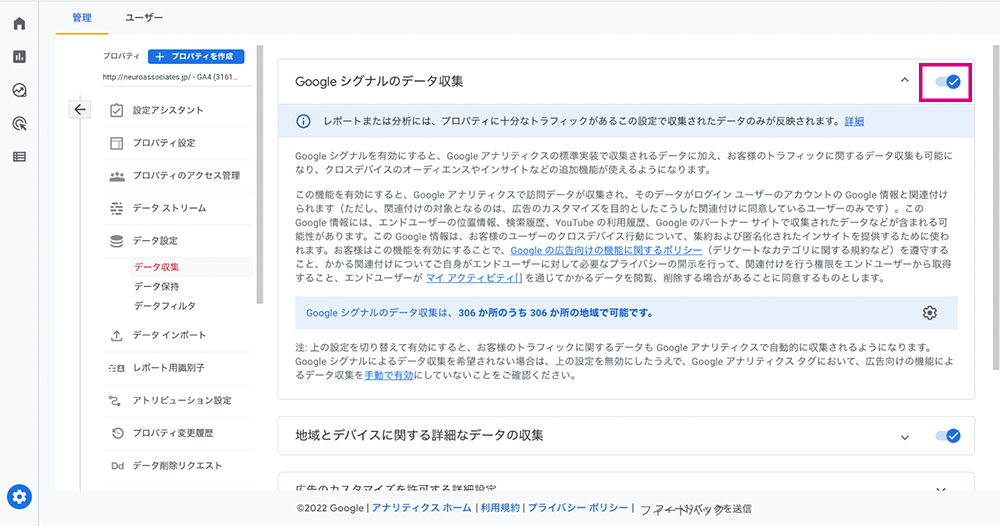1000x527 pixels.
Task: Click the アトリビューション設定 path icon
Action: pyautogui.click(x=115, y=401)
